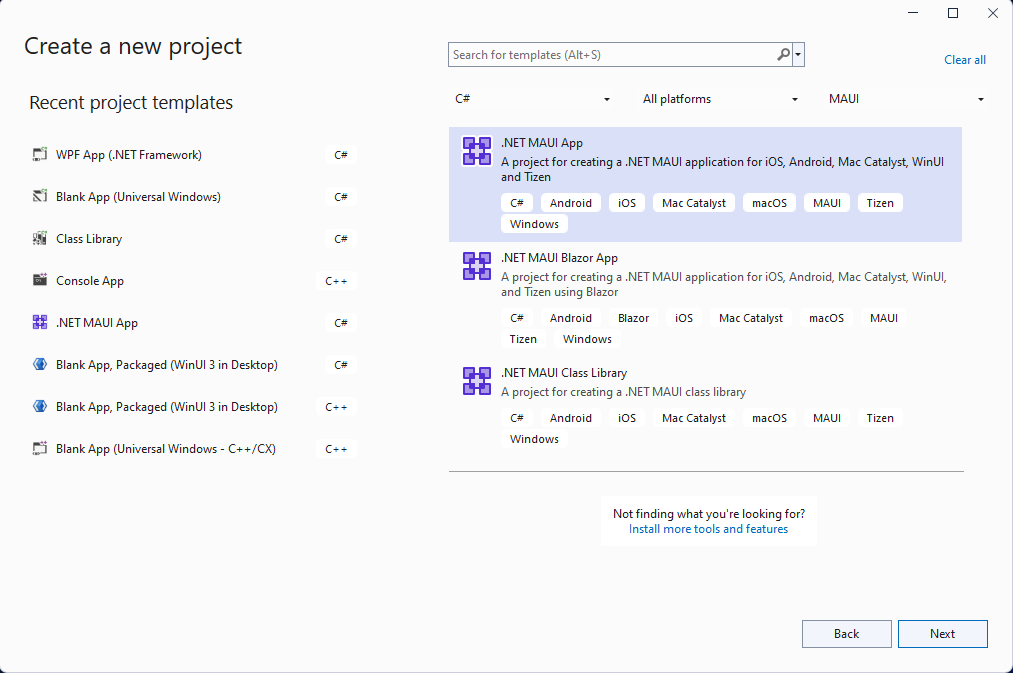Select the .NET MAUI App template icon

pos(476,150)
